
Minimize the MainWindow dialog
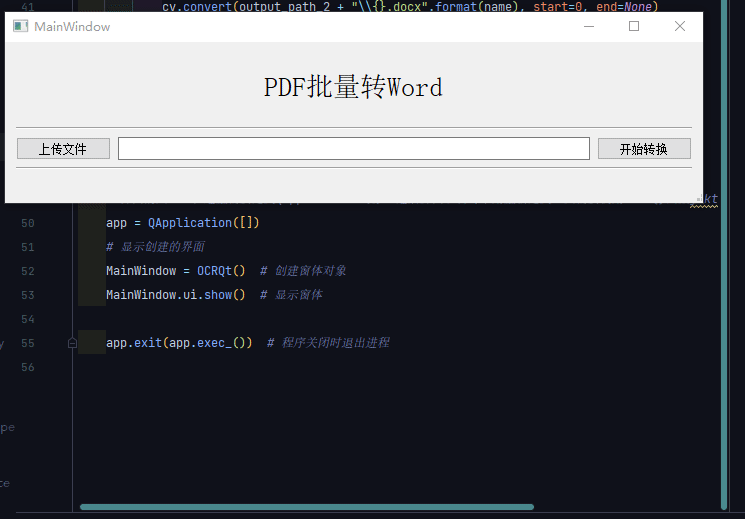click(588, 26)
